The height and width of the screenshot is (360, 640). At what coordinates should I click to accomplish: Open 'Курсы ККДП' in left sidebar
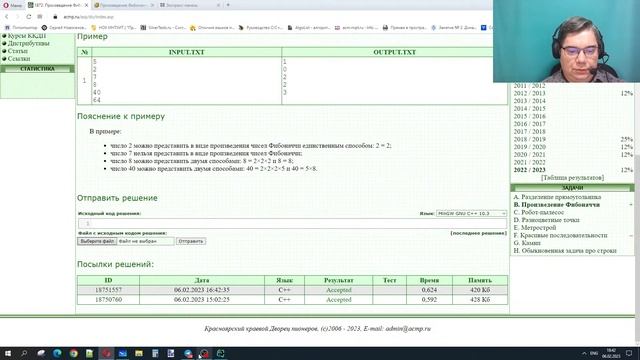pyautogui.click(x=27, y=36)
